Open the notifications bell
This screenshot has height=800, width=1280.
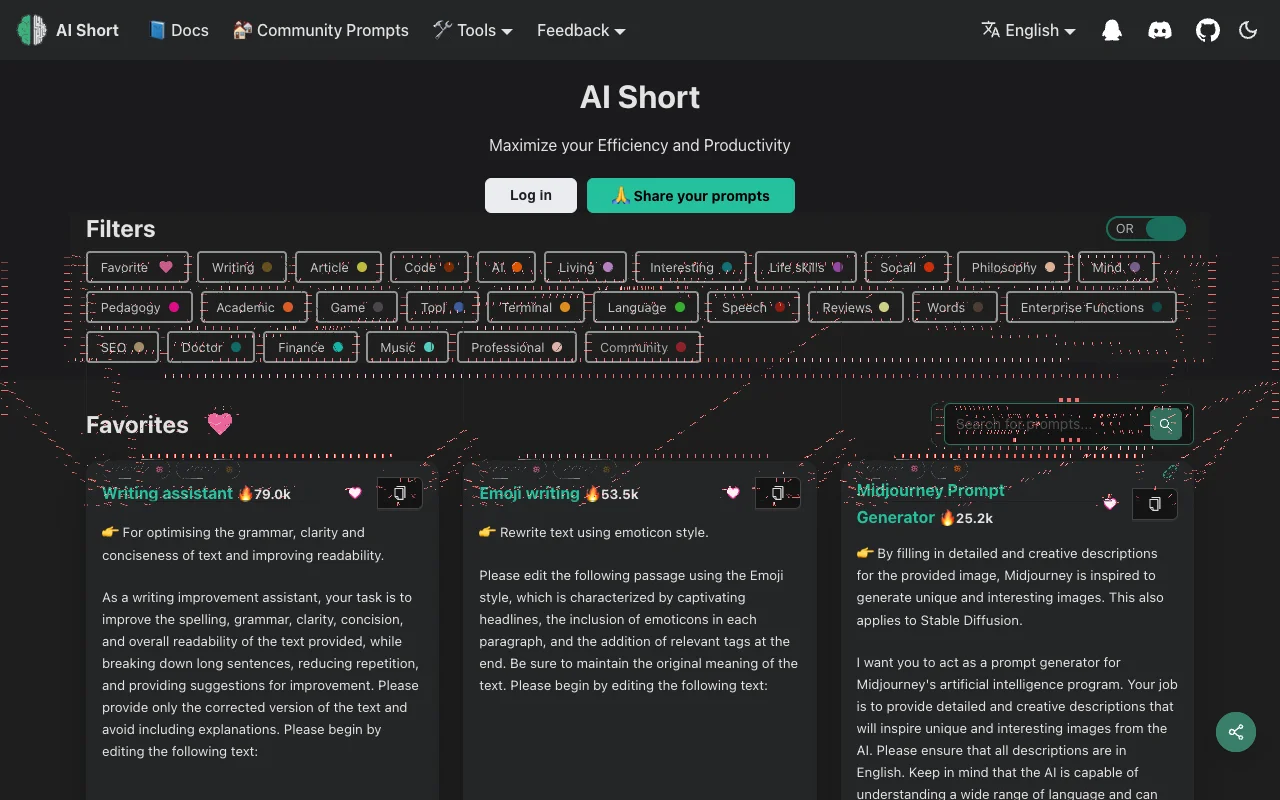[1111, 30]
